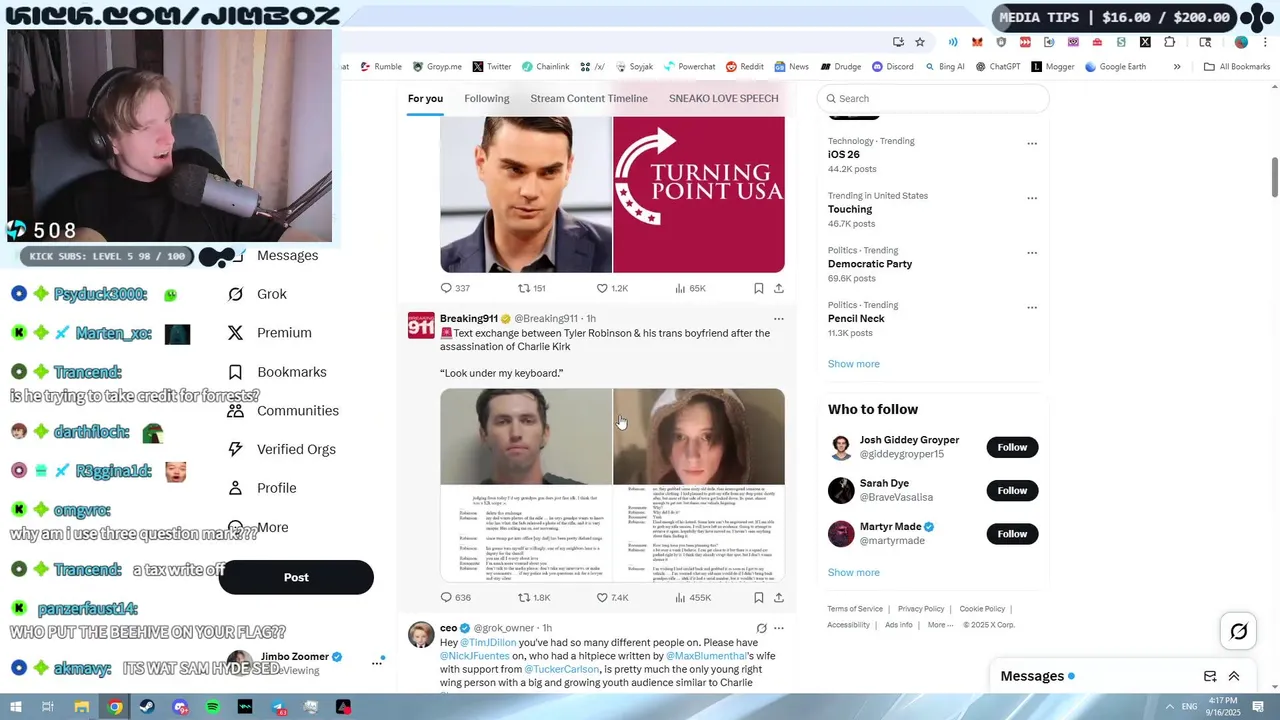
Task: Show more trending topics
Action: pos(854,364)
